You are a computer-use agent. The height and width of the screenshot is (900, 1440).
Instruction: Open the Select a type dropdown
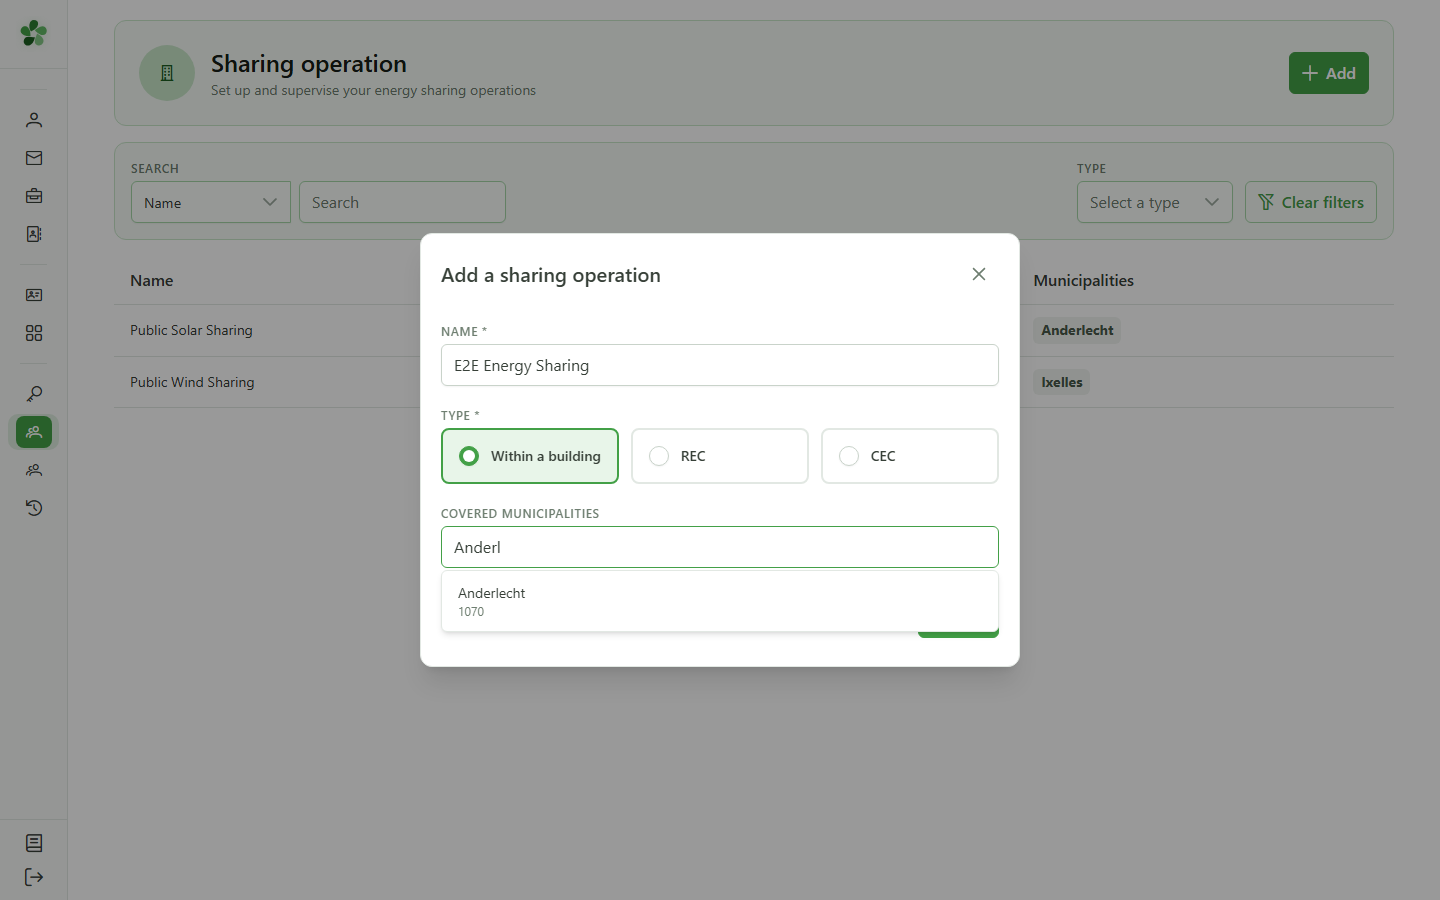click(1155, 202)
